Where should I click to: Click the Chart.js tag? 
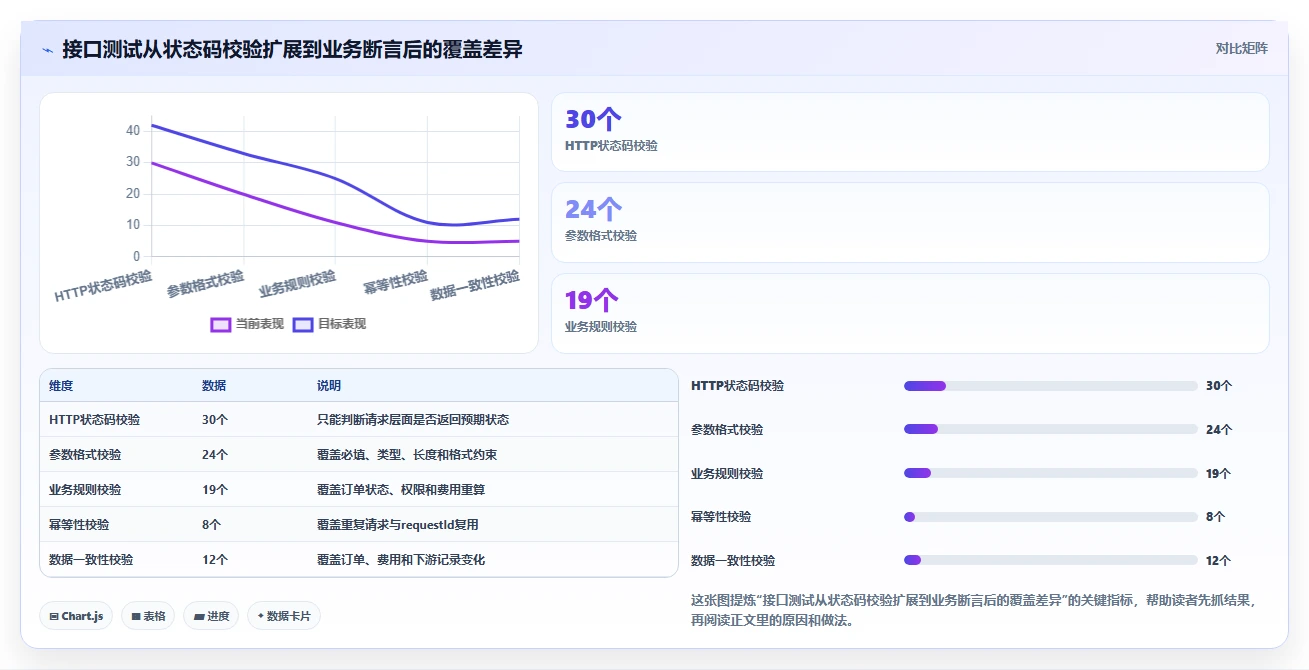pyautogui.click(x=76, y=616)
